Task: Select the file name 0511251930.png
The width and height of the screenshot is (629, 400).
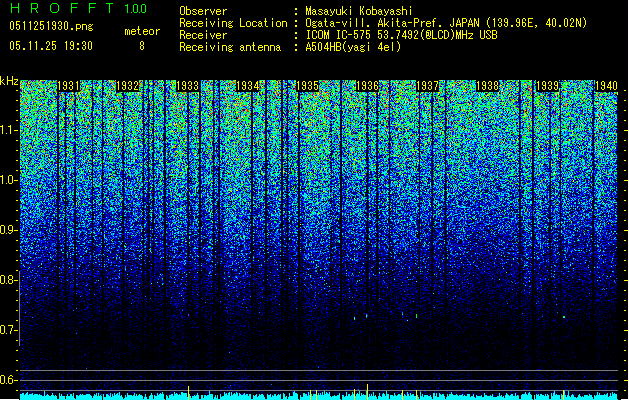Action: coord(51,26)
